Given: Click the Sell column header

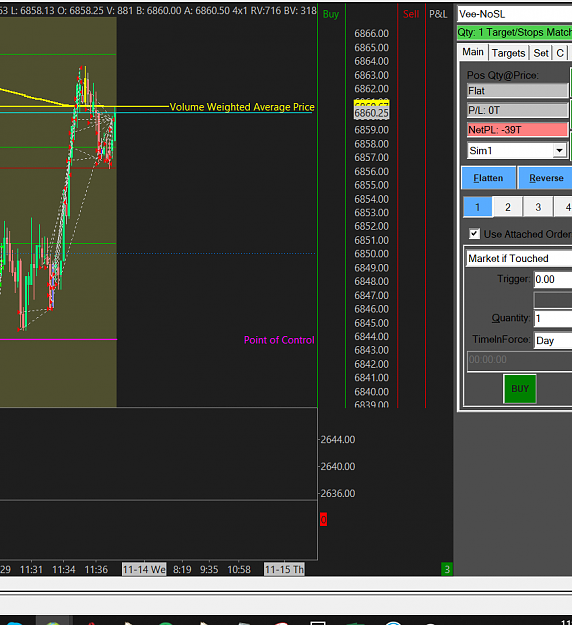Looking at the screenshot, I should click(x=411, y=14).
